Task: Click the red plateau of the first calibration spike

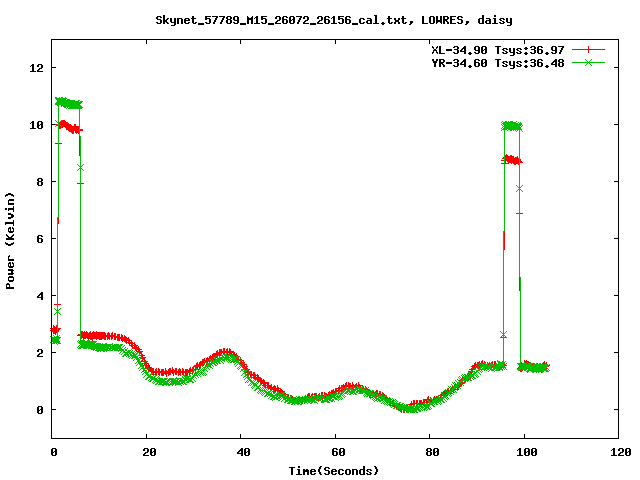Action: pyautogui.click(x=69, y=127)
